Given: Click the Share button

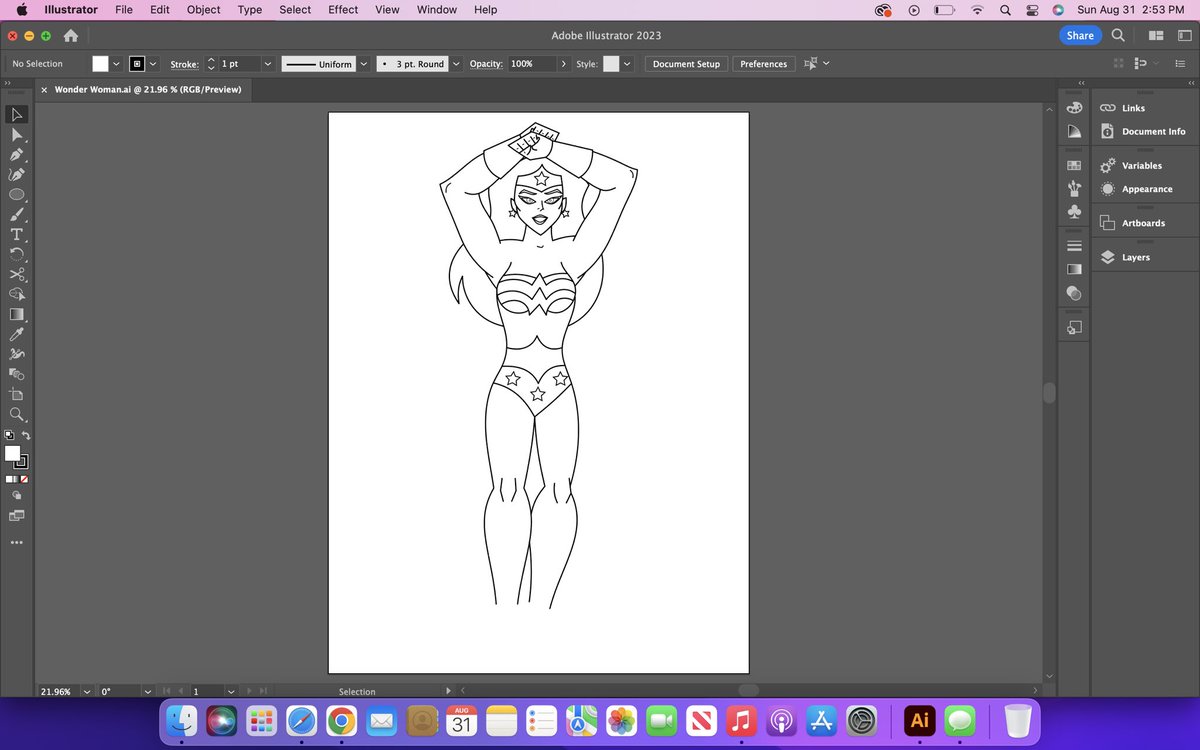Looking at the screenshot, I should coord(1080,35).
